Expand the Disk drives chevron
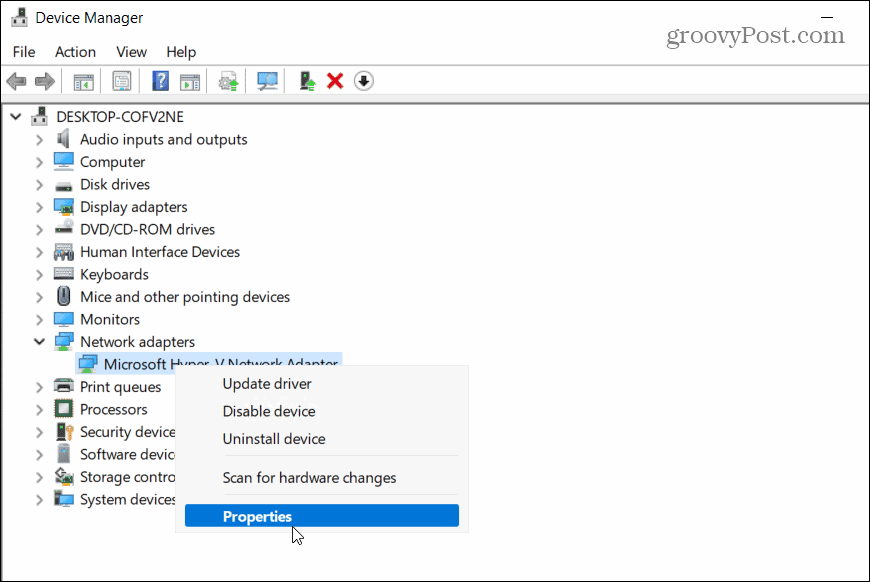Screen dimensions: 870x582 (x=39, y=185)
